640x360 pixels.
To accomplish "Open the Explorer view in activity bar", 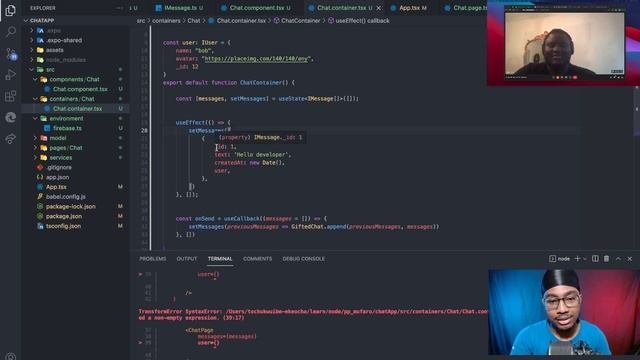I will [10, 10].
